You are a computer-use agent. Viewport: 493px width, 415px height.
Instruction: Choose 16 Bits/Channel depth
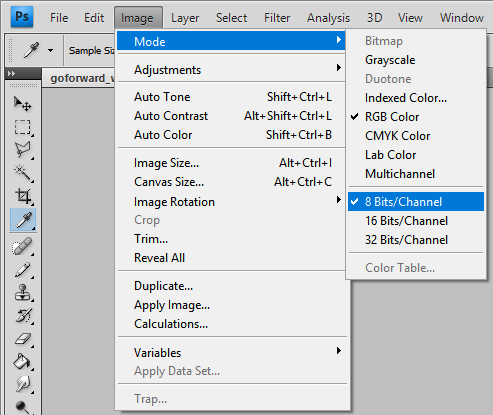point(416,220)
